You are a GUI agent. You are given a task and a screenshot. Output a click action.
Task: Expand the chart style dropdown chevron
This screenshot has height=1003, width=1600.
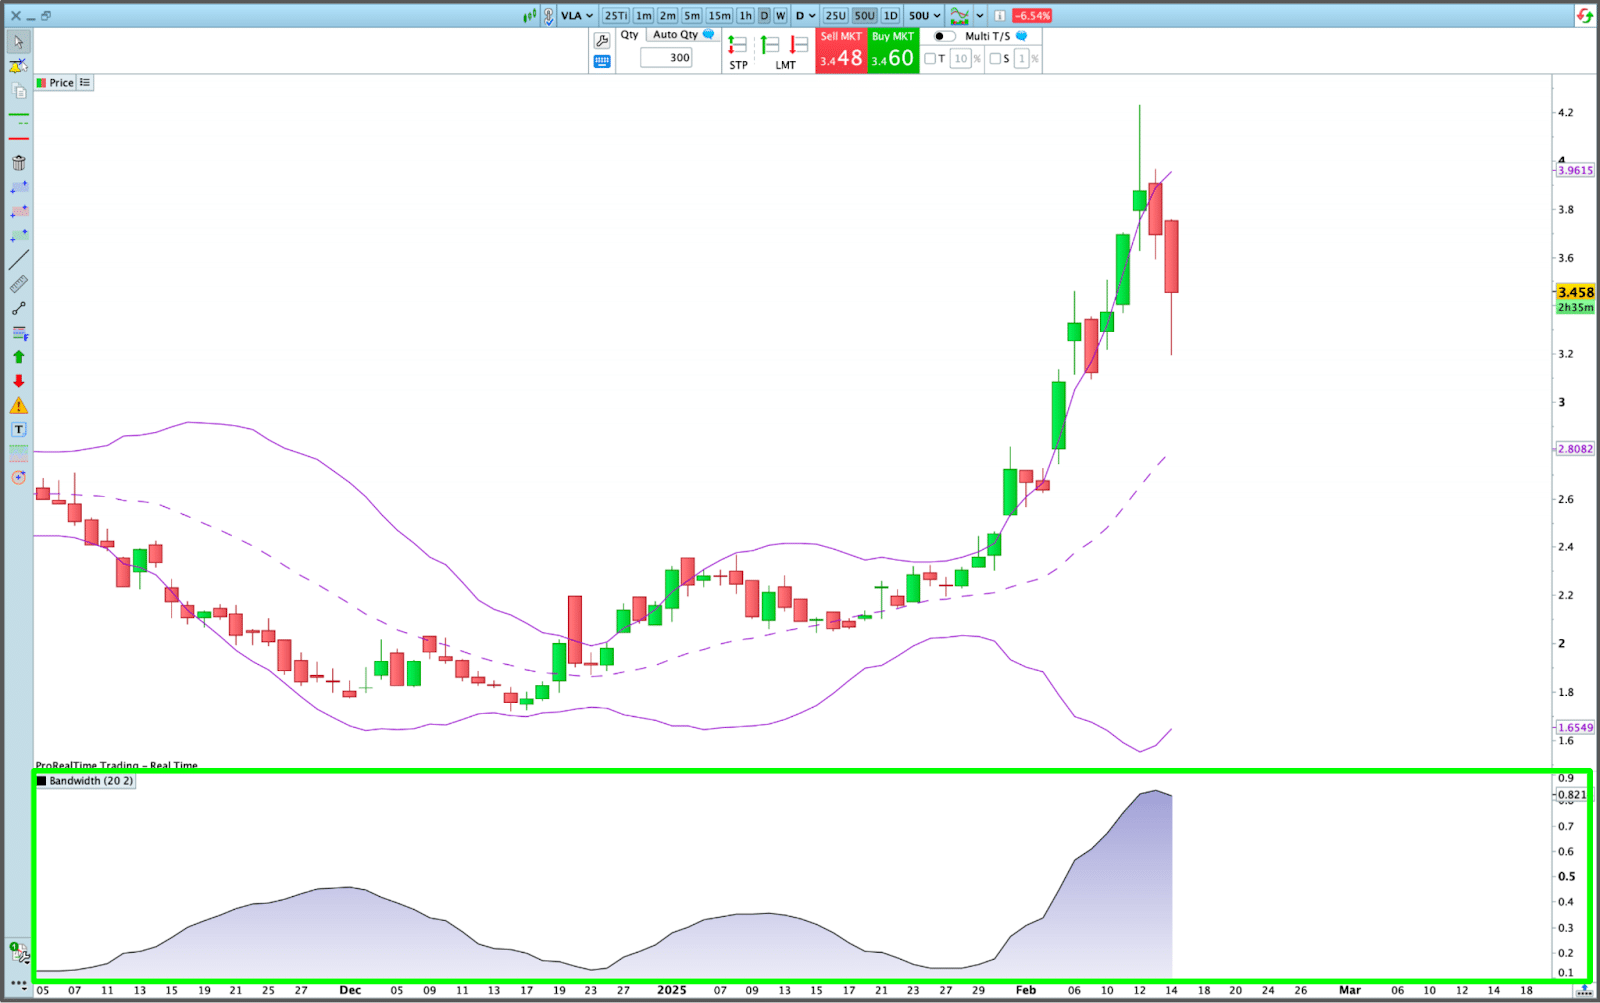[x=980, y=15]
